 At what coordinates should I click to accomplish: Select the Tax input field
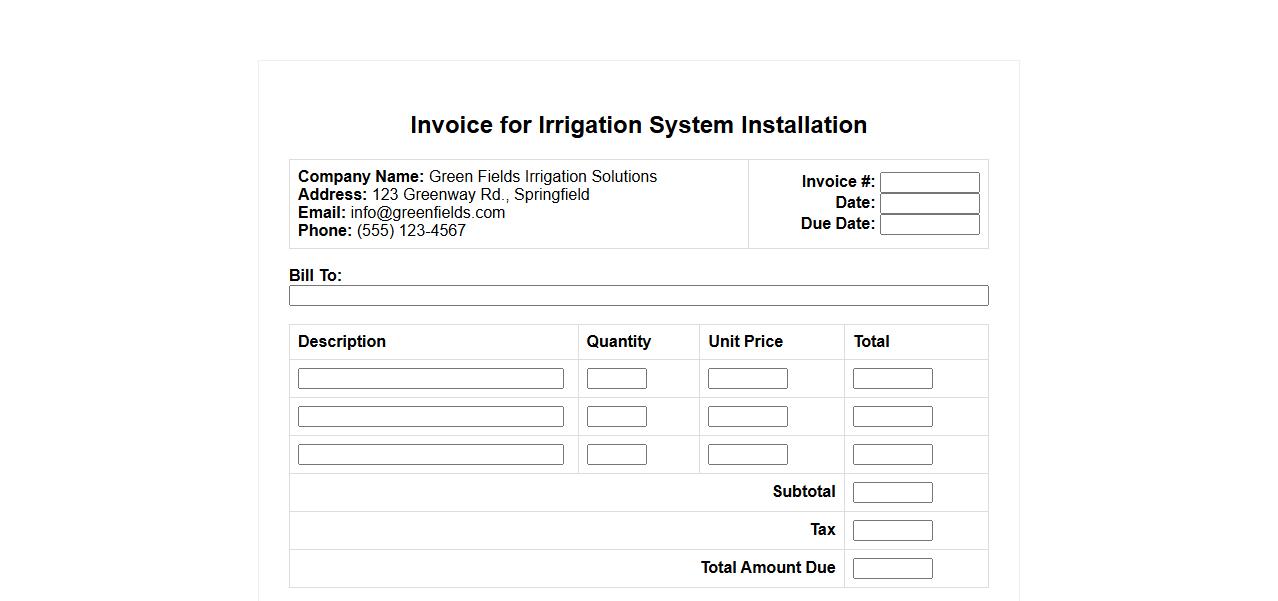click(x=892, y=530)
